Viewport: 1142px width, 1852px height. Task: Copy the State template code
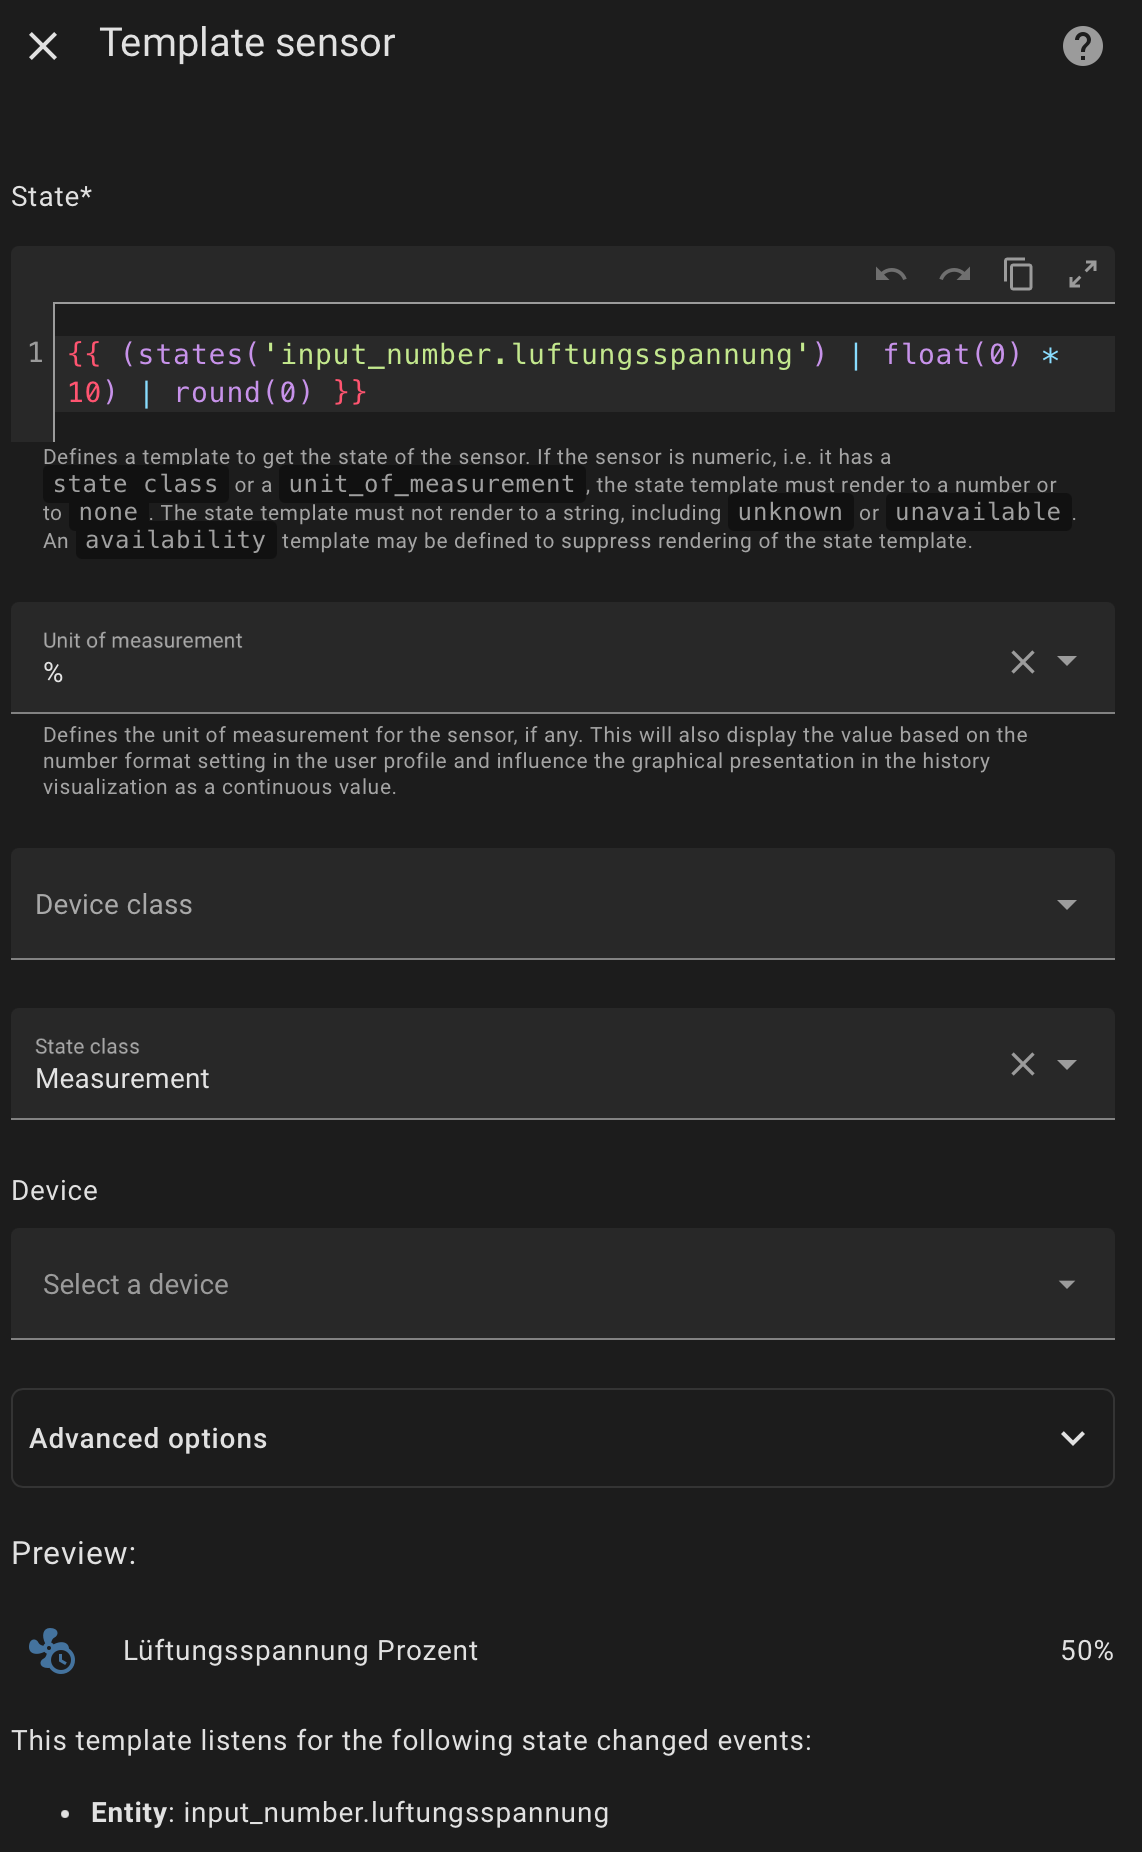click(1018, 274)
